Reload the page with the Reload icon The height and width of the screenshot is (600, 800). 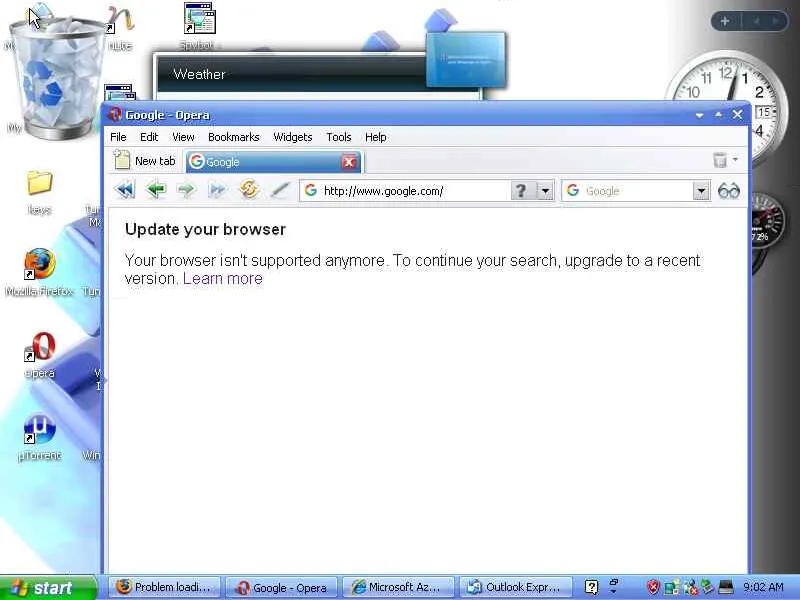click(249, 189)
